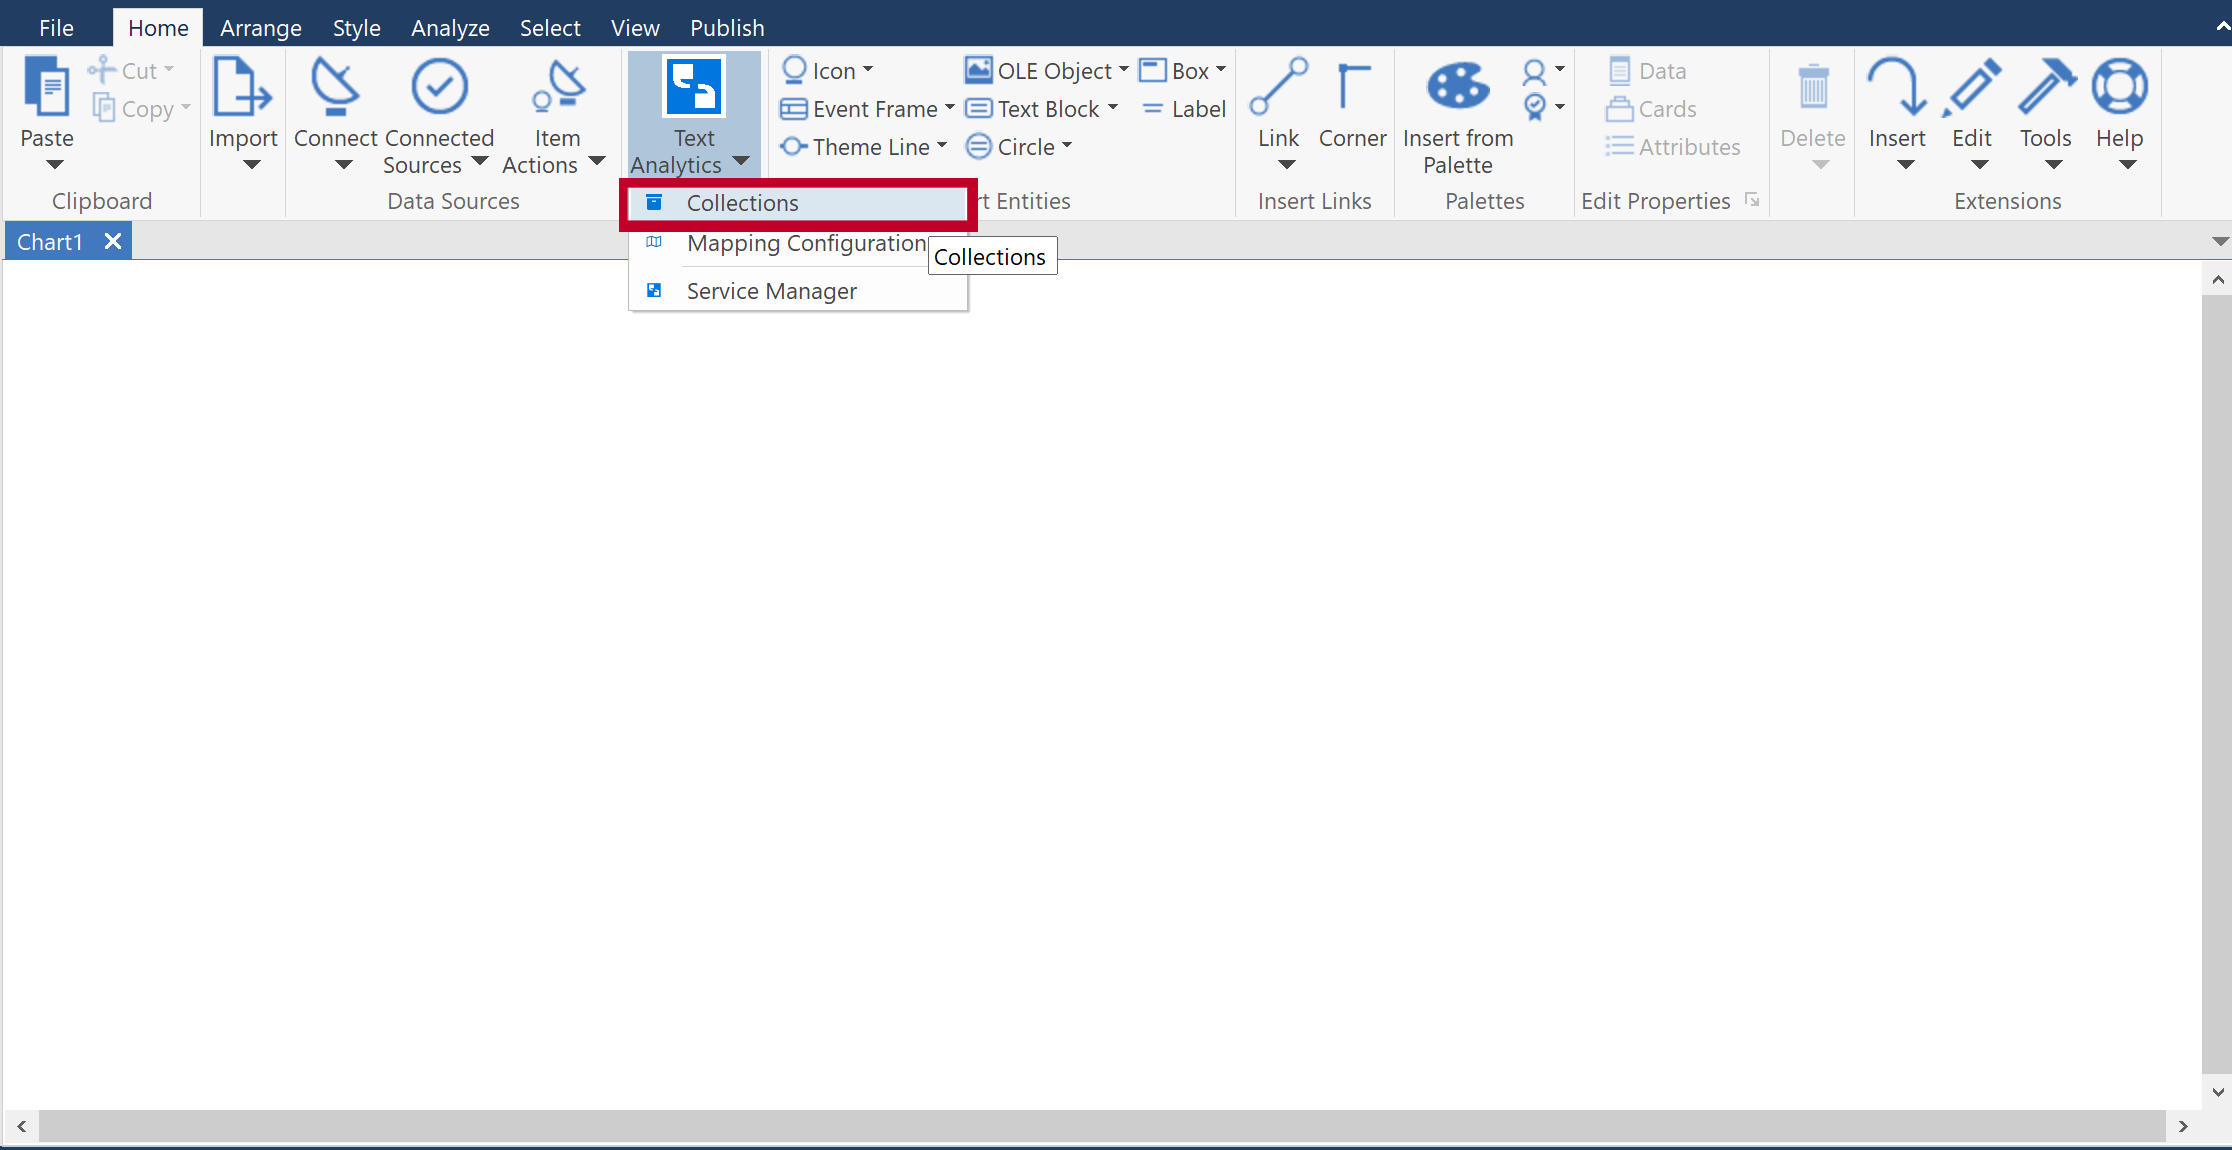Open the Publish menu
The image size is (2232, 1150).
[727, 27]
